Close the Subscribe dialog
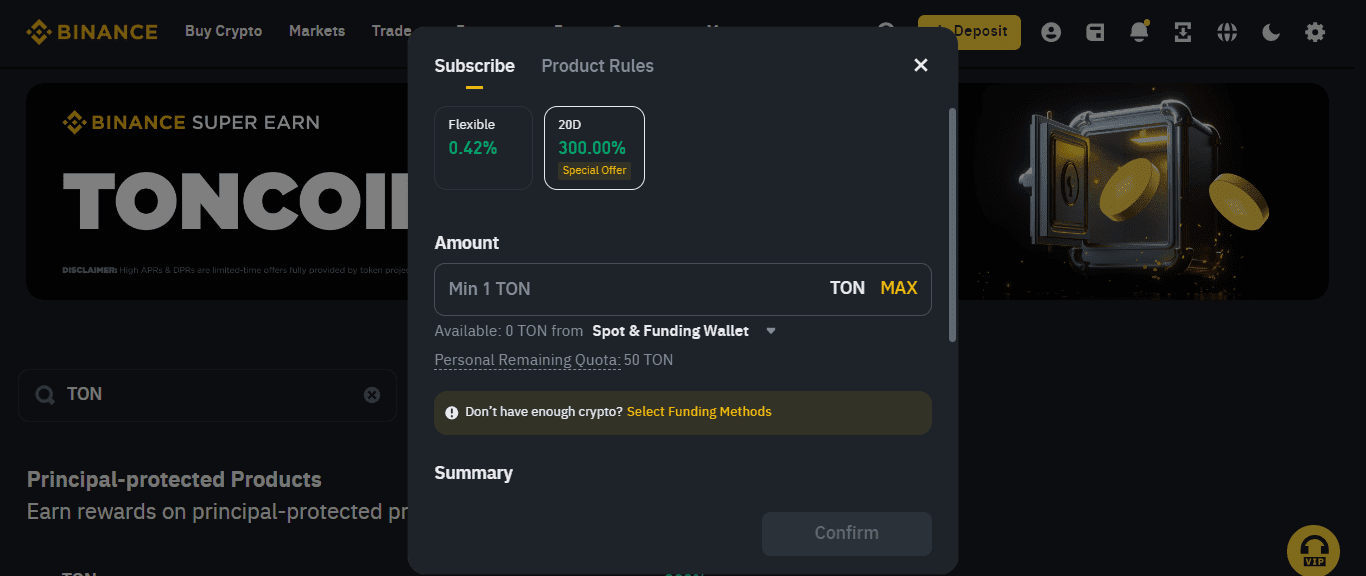 pyautogui.click(x=921, y=65)
